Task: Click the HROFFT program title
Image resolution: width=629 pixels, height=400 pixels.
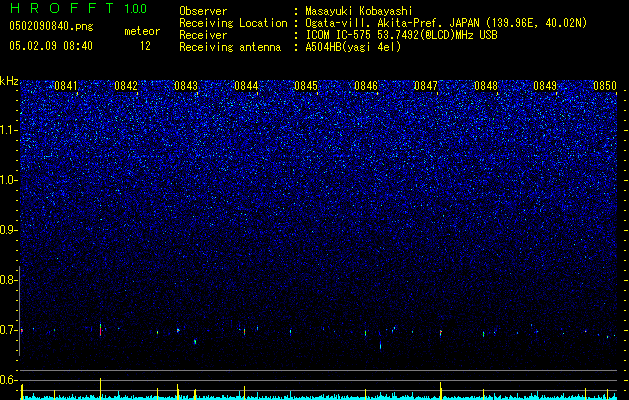Action: (62, 8)
